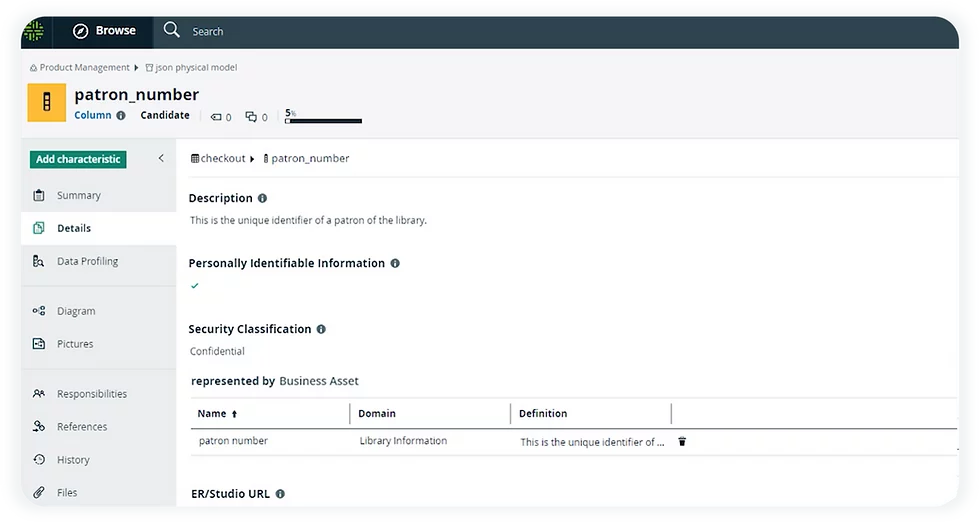This screenshot has height=523, width=980.
Task: Open the References tab
Action: [x=99, y=427]
